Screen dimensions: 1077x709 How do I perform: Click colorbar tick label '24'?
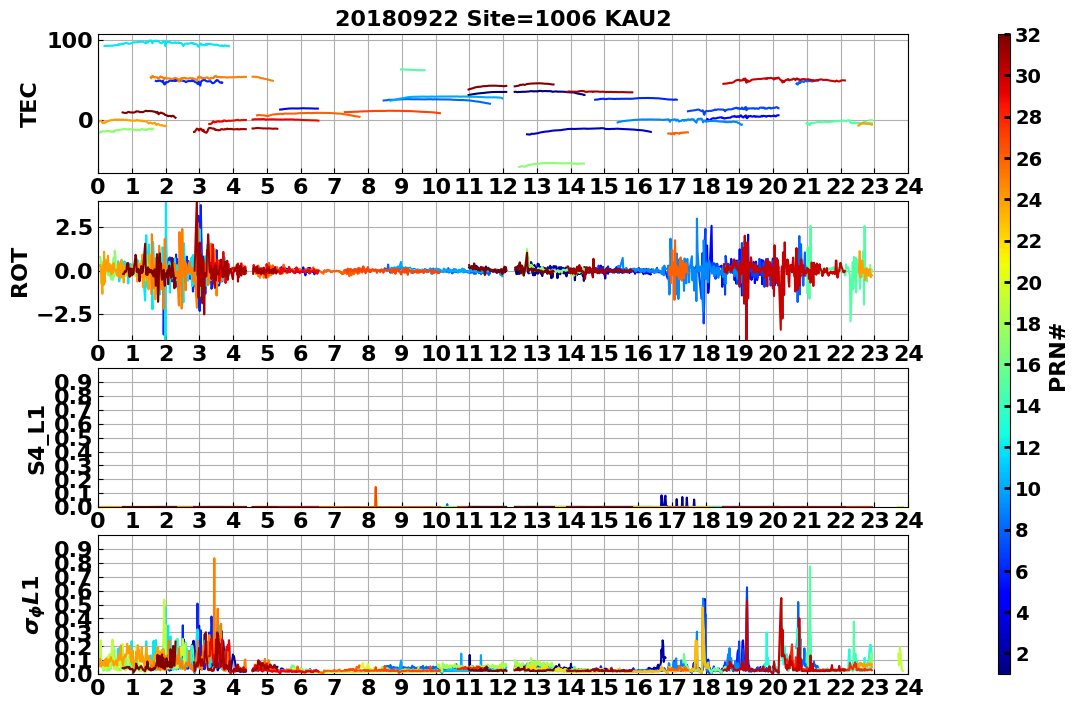pos(1028,200)
